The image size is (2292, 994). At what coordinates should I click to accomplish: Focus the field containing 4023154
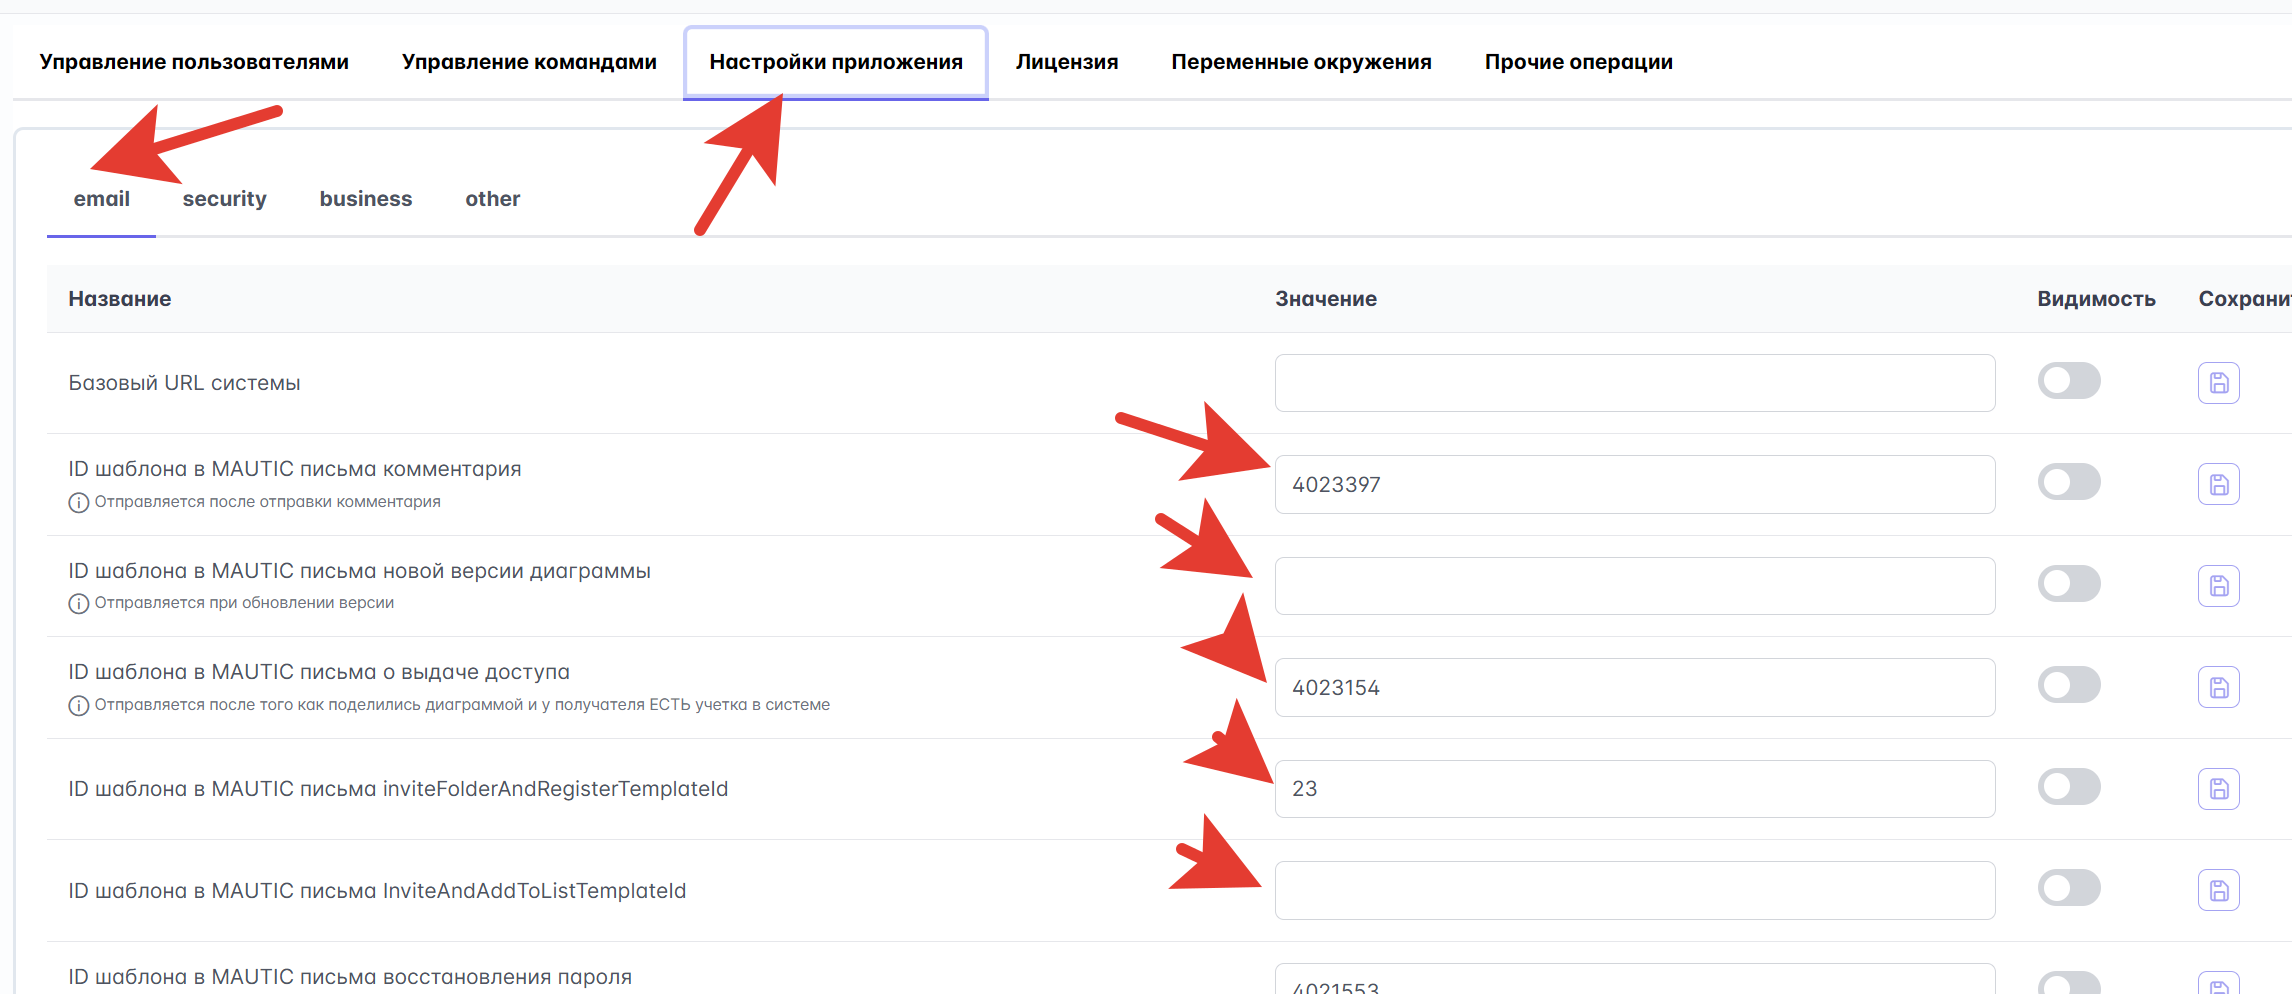(x=1634, y=688)
